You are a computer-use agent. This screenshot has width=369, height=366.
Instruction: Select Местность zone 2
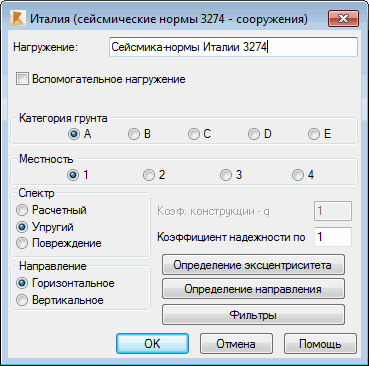[149, 175]
